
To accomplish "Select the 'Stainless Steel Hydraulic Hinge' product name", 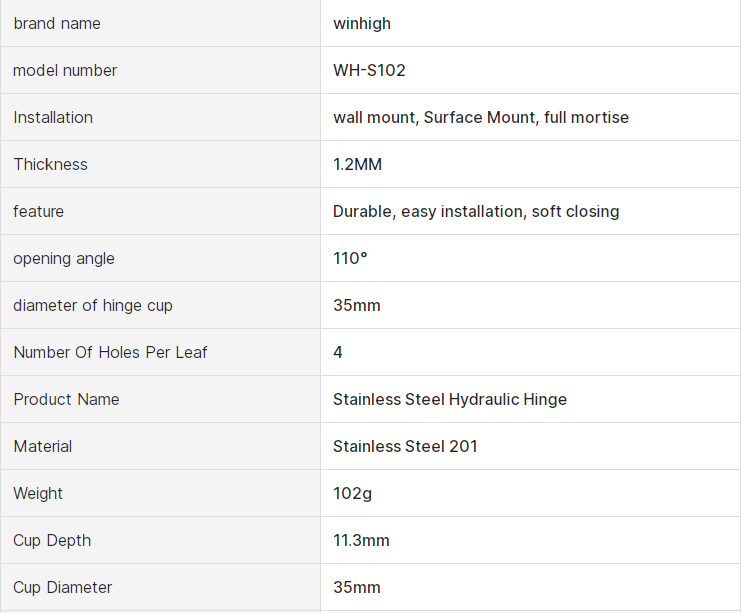I will pyautogui.click(x=450, y=399).
